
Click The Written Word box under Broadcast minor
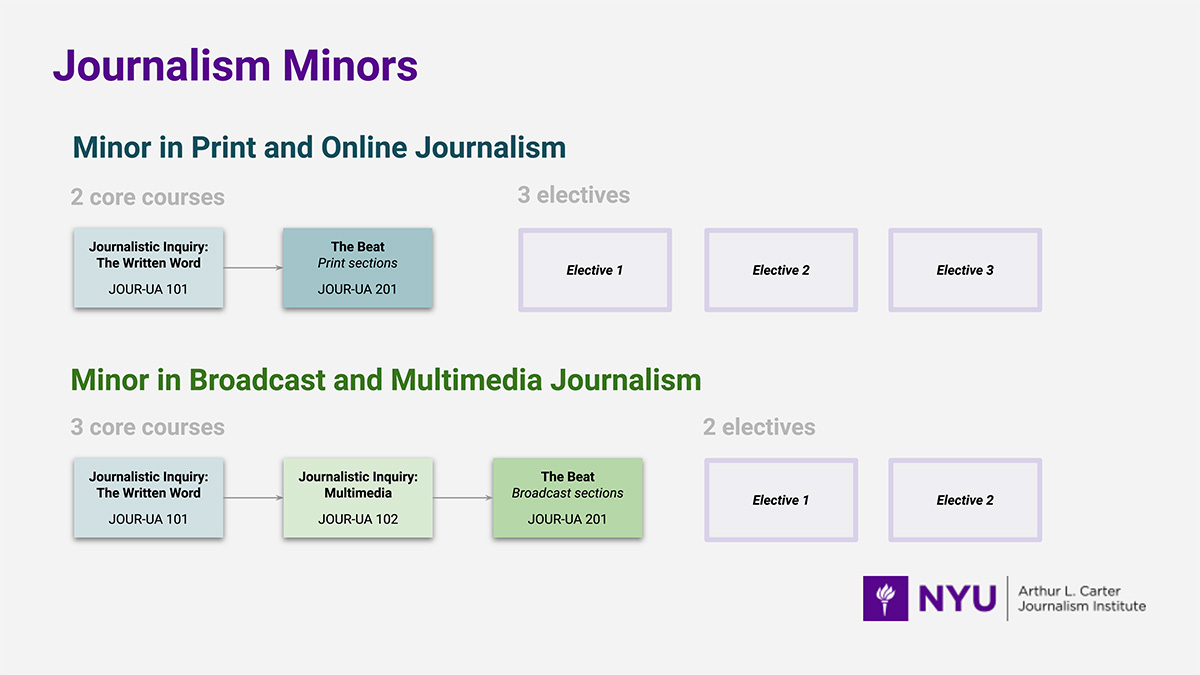tap(148, 498)
